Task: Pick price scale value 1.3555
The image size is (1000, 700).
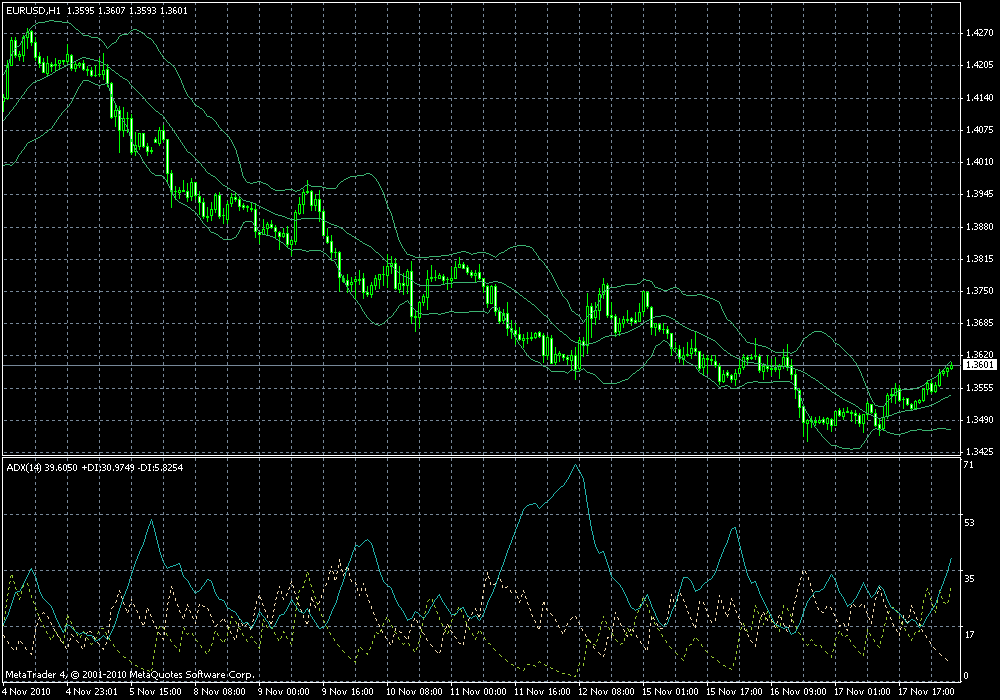Action: coord(980,388)
